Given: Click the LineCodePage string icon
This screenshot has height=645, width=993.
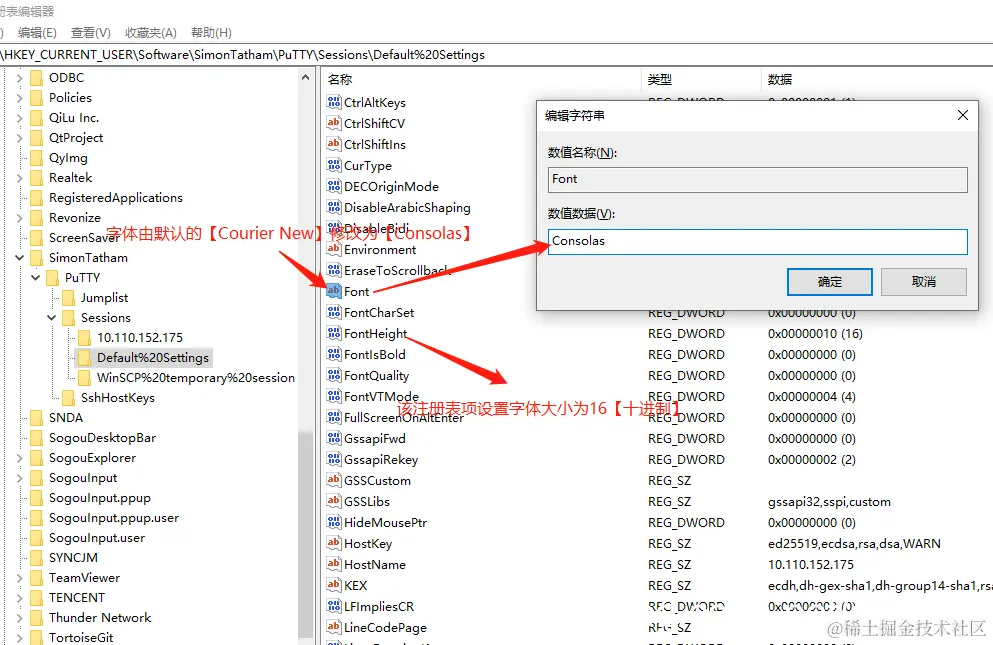Looking at the screenshot, I should point(334,627).
